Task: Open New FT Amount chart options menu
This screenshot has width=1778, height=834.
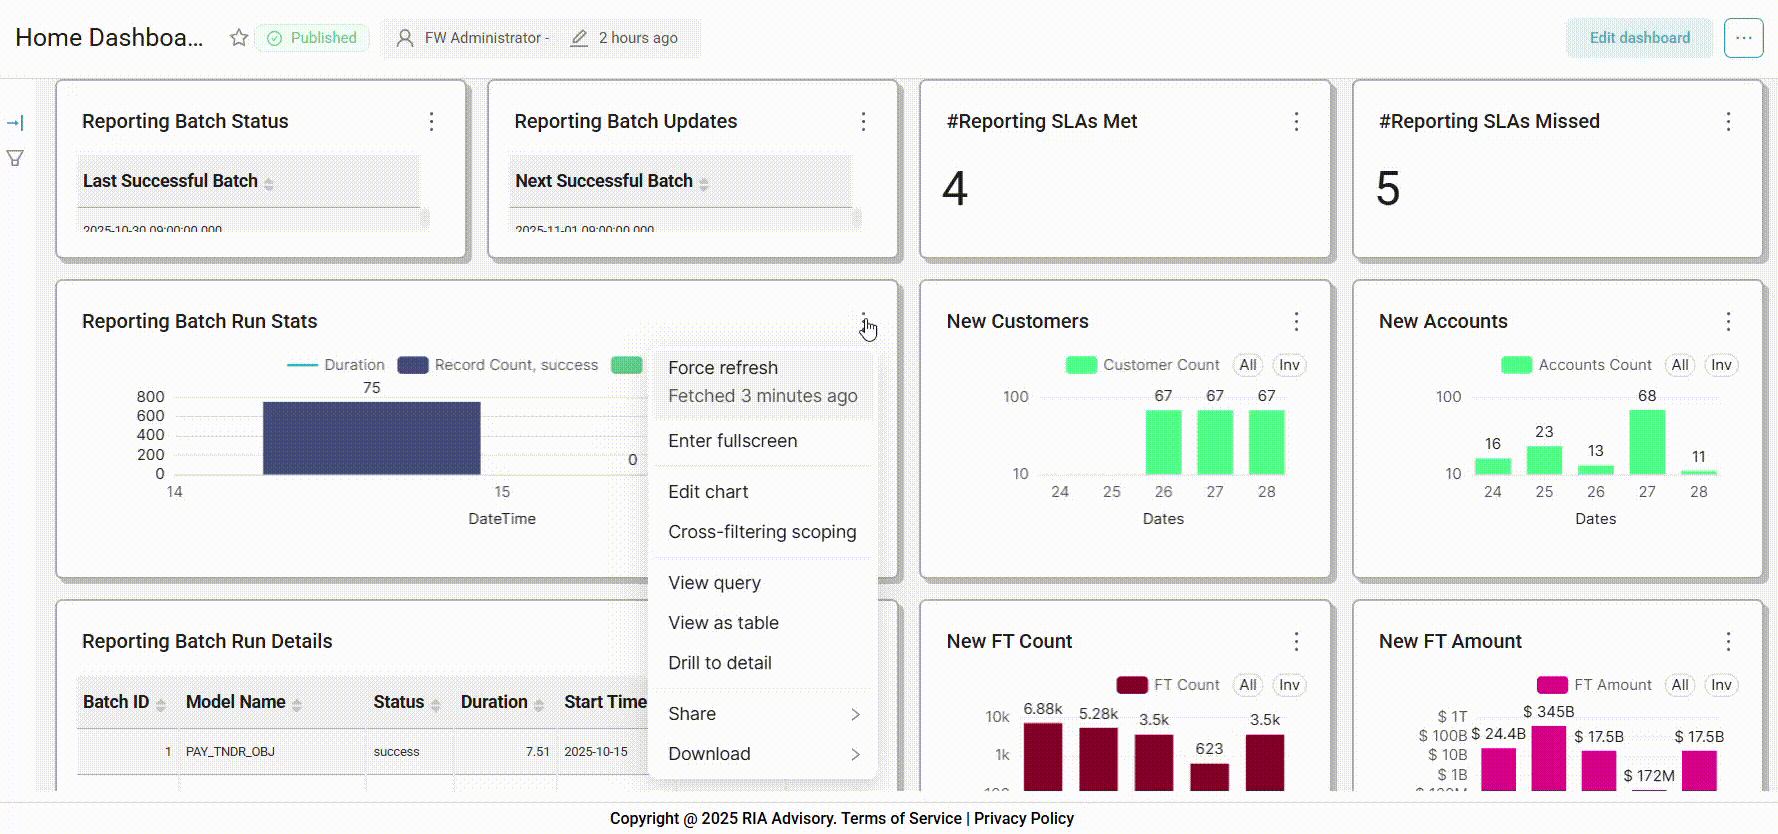Action: pyautogui.click(x=1728, y=641)
